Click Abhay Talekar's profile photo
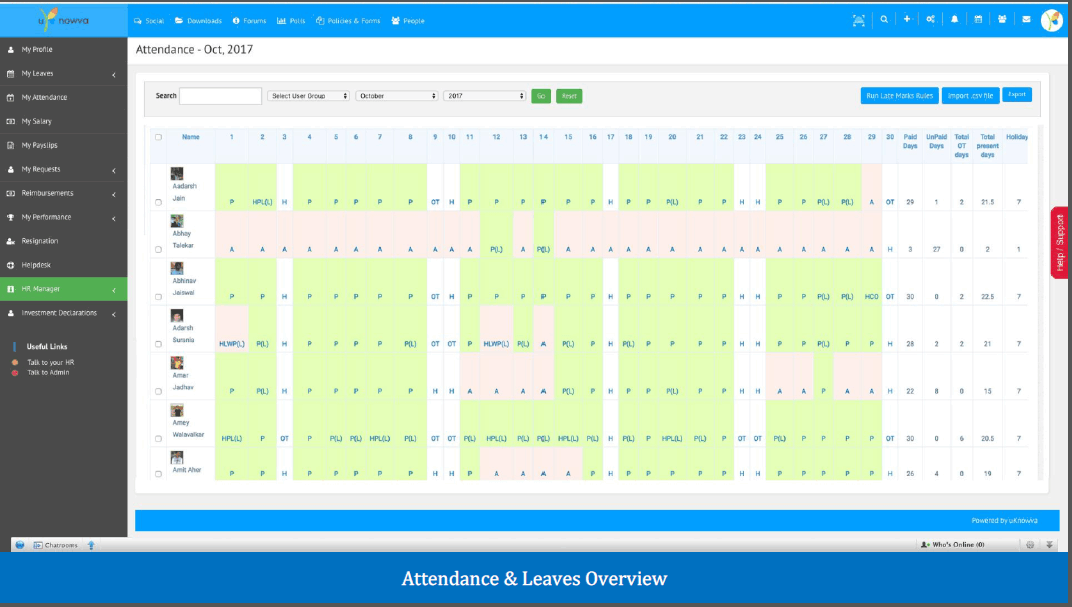Viewport: 1072px width, 607px height. click(177, 221)
